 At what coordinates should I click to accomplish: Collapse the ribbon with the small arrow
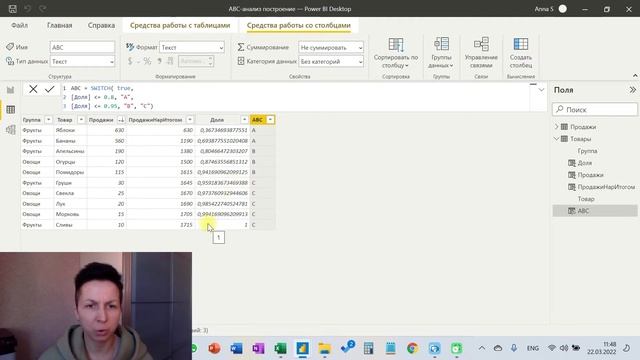[635, 76]
